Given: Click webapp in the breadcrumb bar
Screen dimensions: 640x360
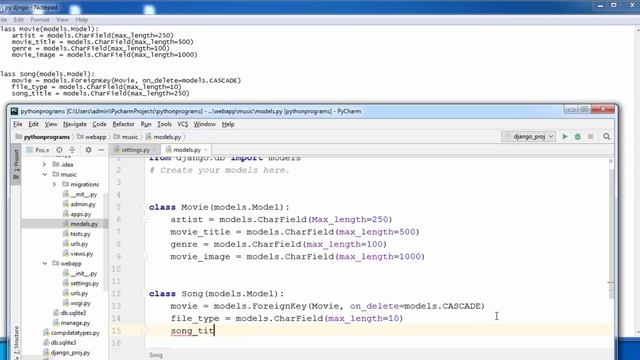Looking at the screenshot, I should 92,137.
